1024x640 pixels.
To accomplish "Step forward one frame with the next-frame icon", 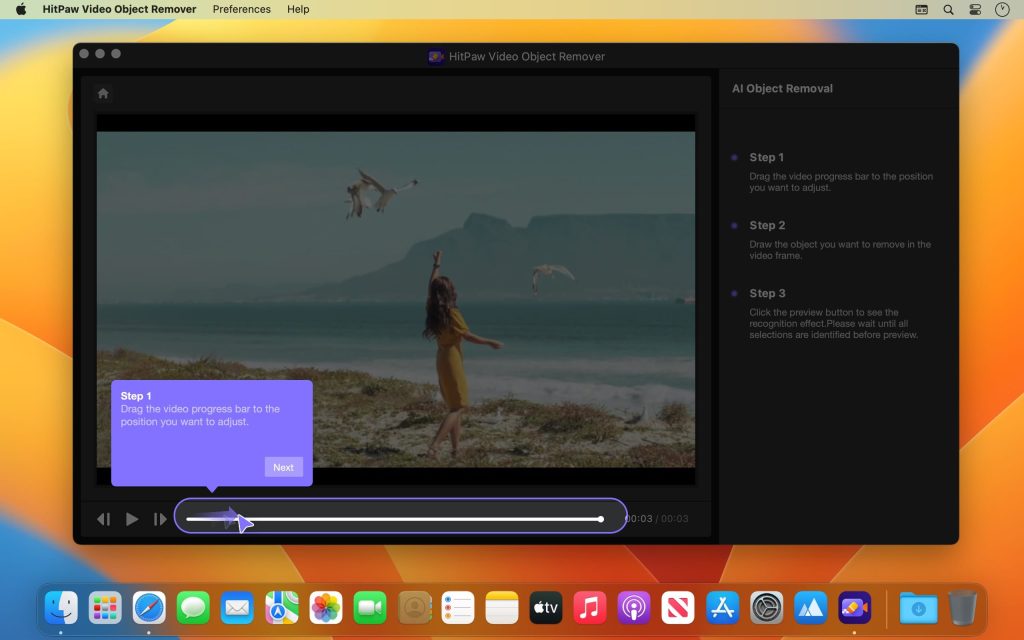I will (160, 519).
